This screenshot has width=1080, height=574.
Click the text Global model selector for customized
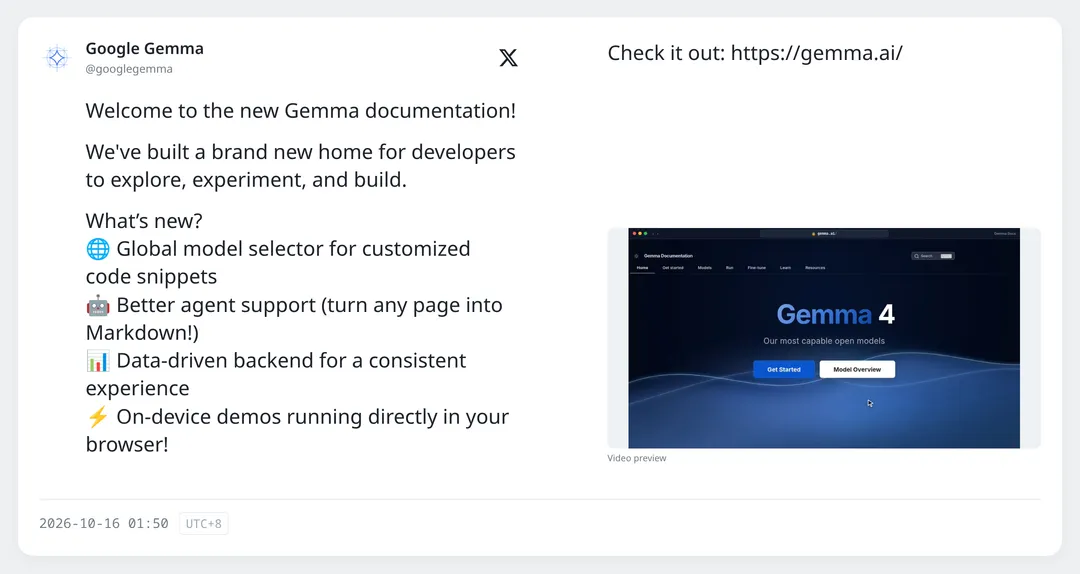293,249
